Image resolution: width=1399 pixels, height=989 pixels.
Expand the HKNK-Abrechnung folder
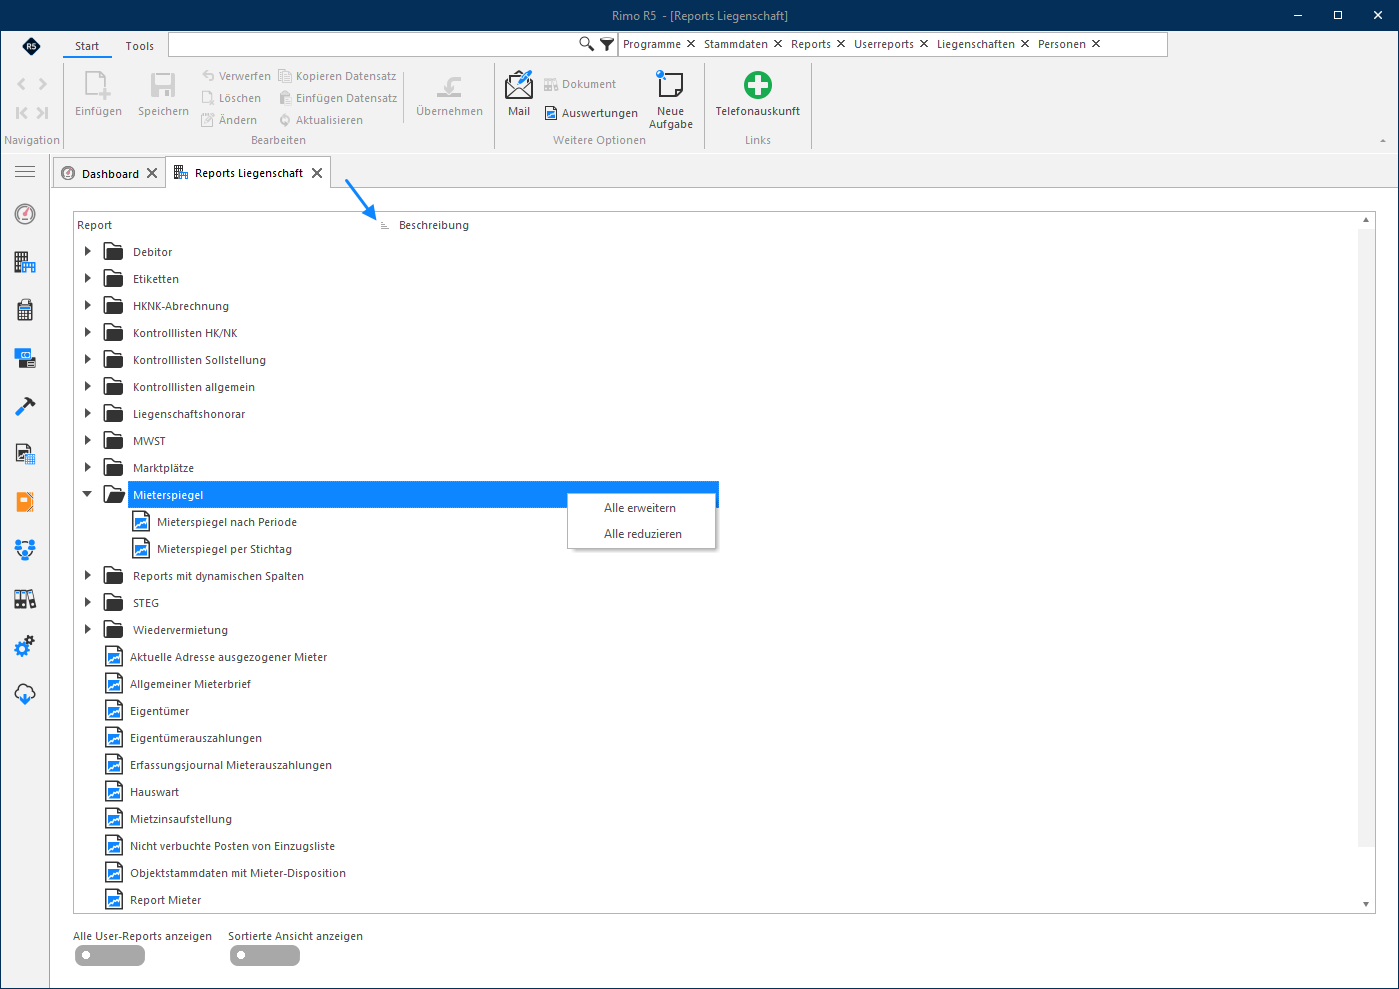click(x=88, y=306)
